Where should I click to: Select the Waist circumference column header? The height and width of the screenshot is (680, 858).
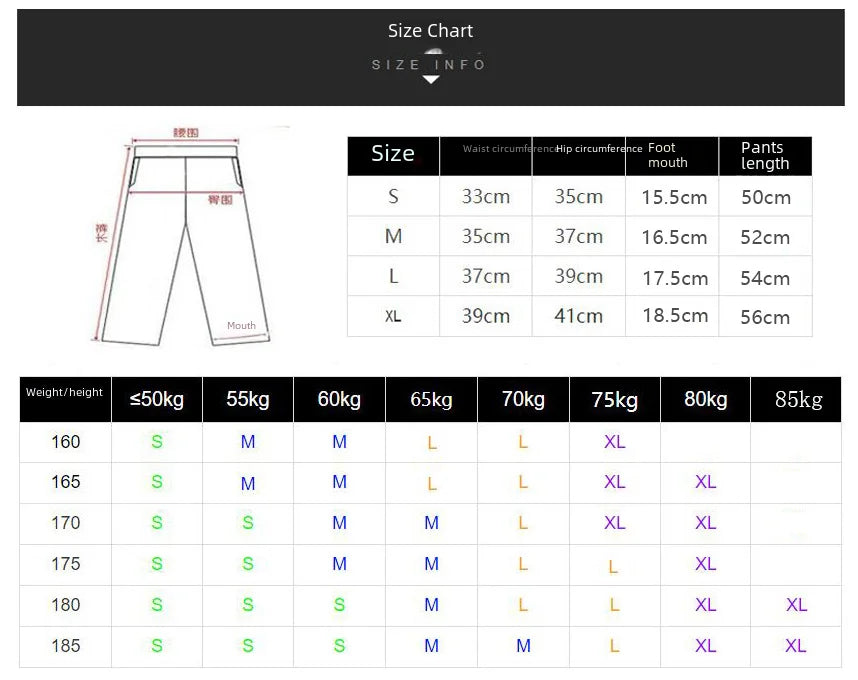486,149
